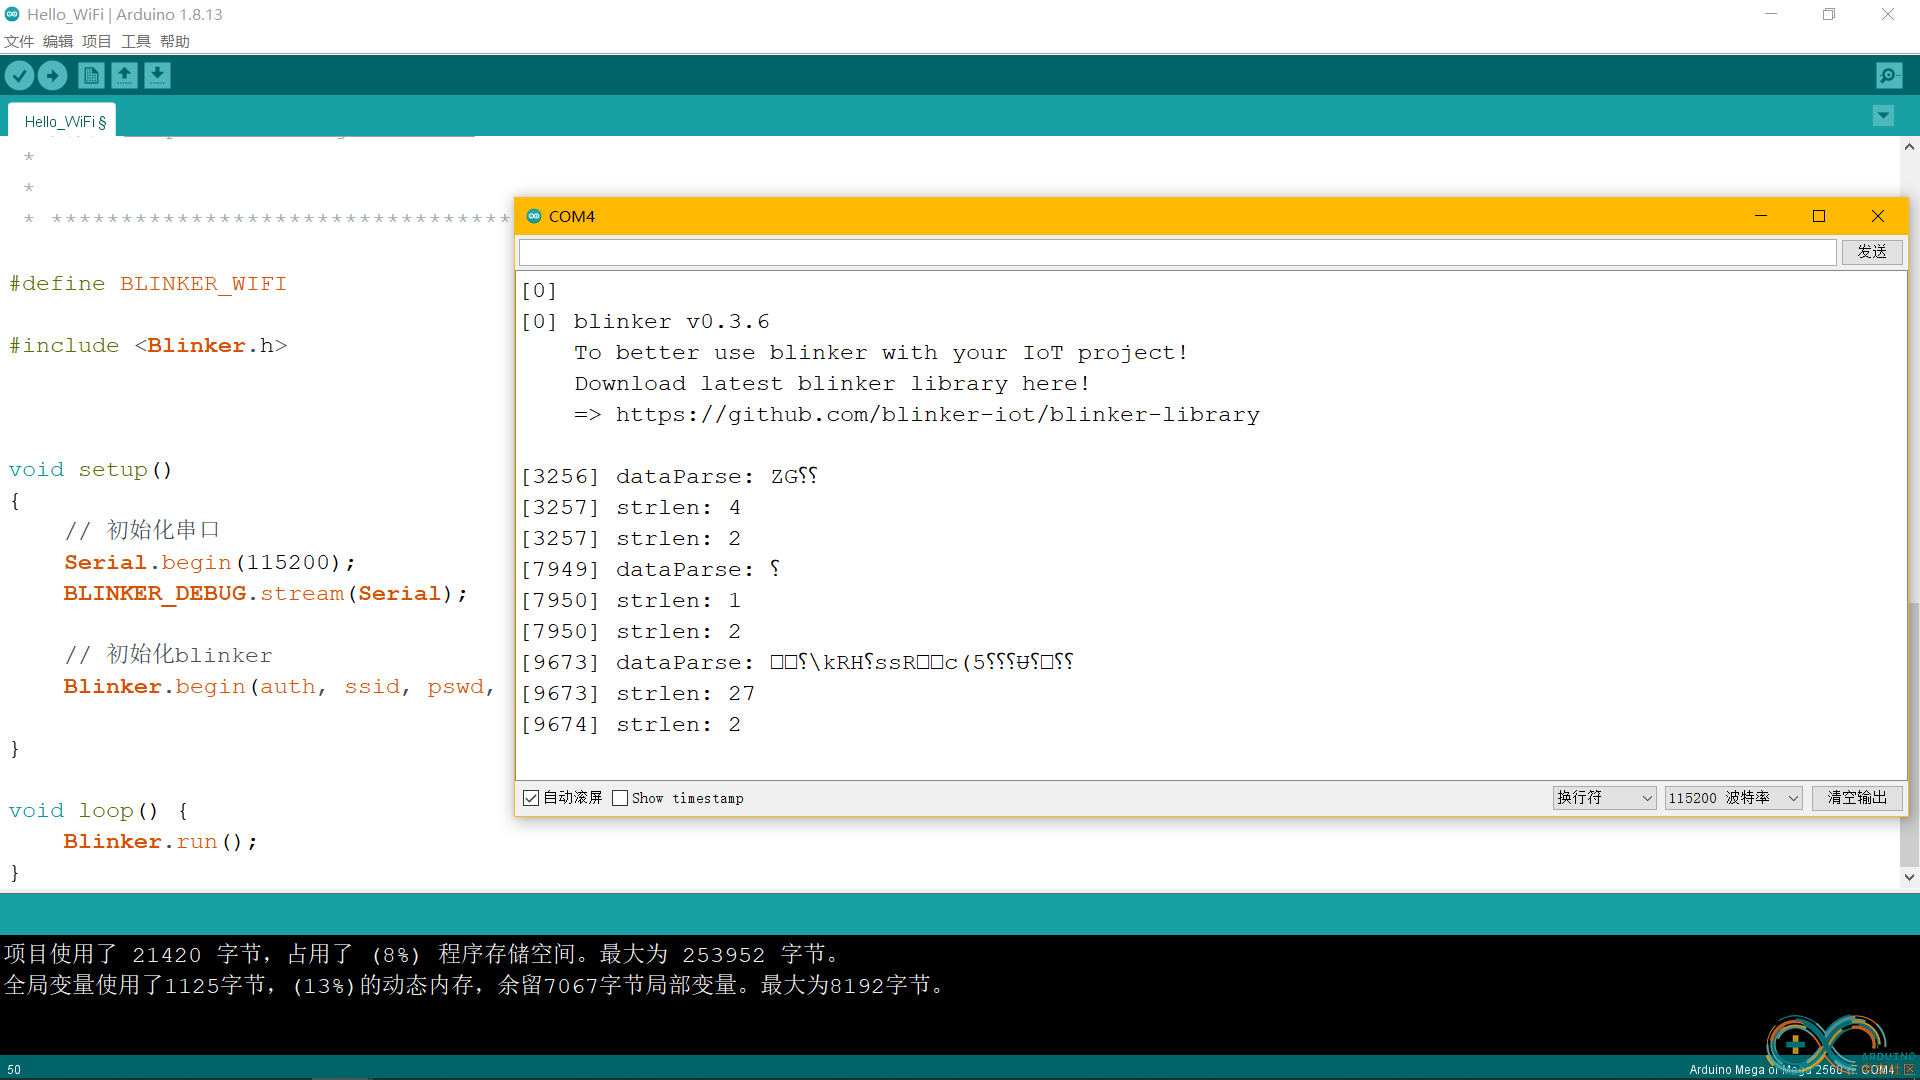Open the tab options dropdown arrow
Viewport: 1920px width, 1080px height.
pos(1883,116)
